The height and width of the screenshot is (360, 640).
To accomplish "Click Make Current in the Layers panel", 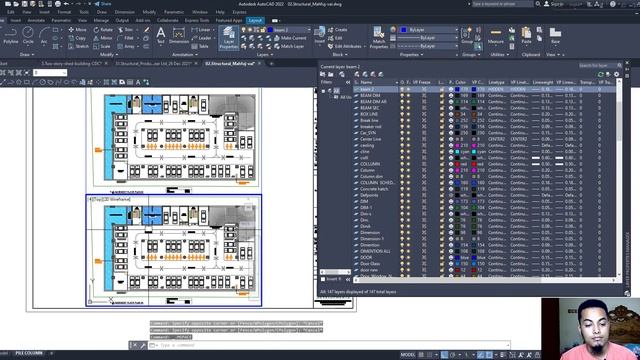I will pos(290,38).
